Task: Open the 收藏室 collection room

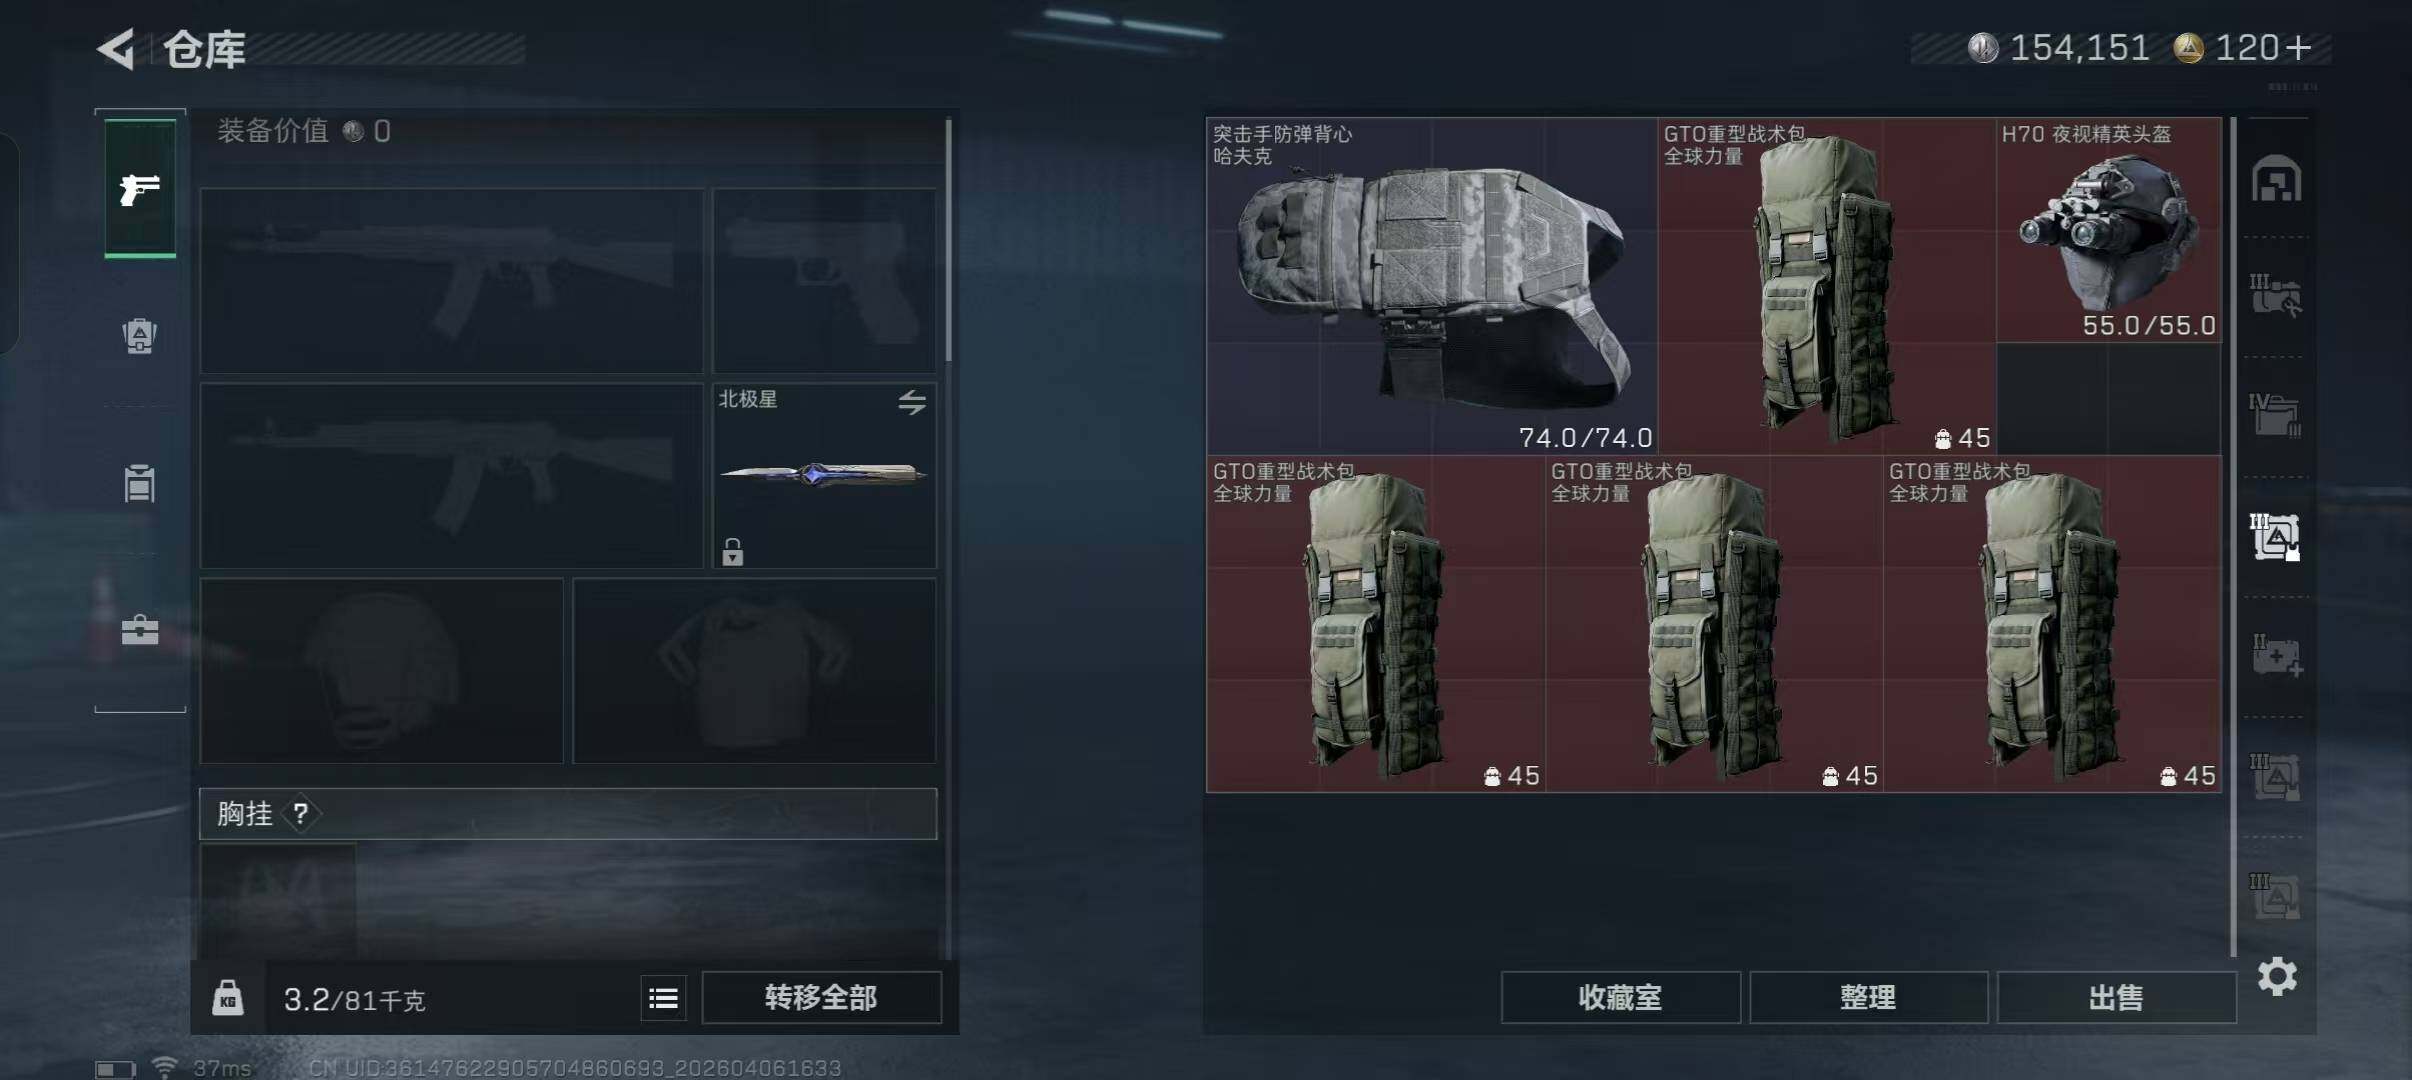Action: pyautogui.click(x=1620, y=997)
